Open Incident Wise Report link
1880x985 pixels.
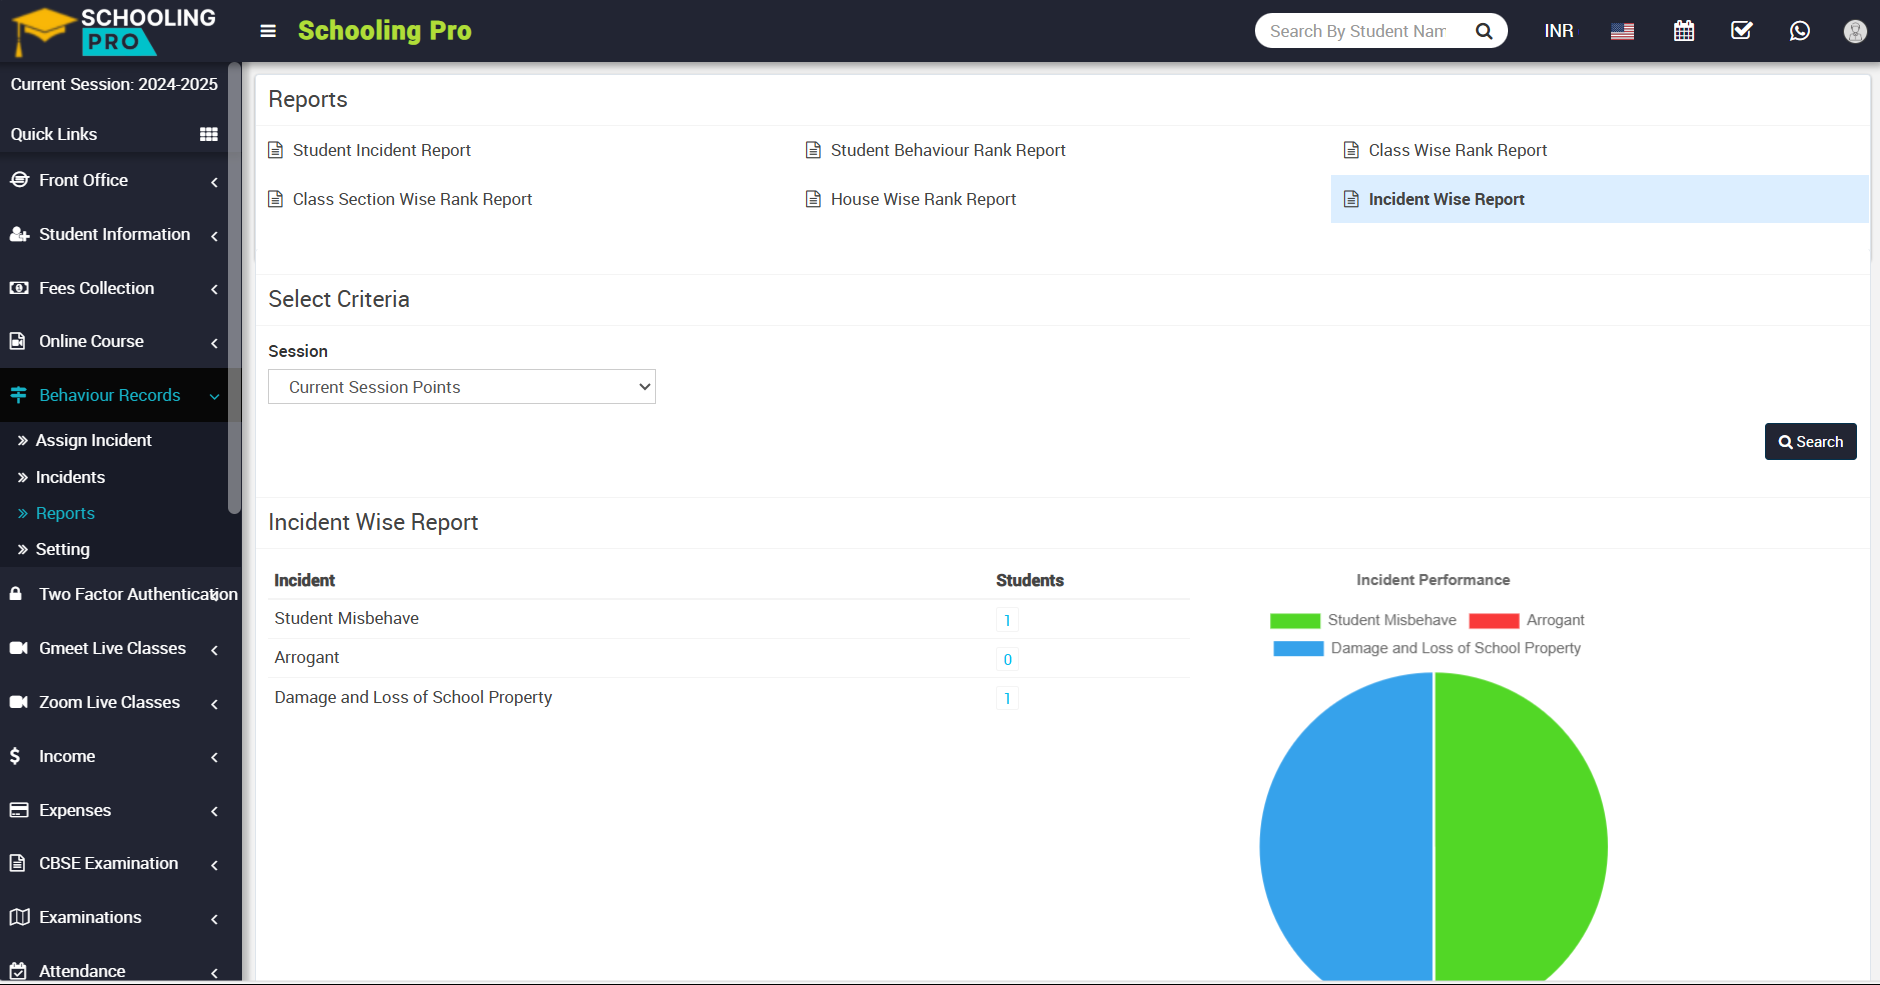pos(1446,199)
